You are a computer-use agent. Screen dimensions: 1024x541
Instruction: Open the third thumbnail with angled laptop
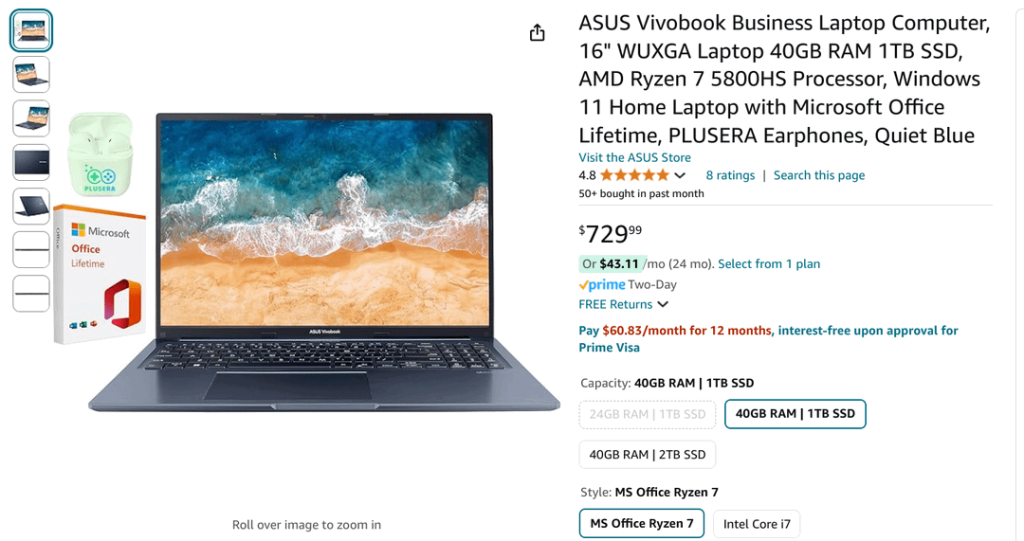point(31,118)
